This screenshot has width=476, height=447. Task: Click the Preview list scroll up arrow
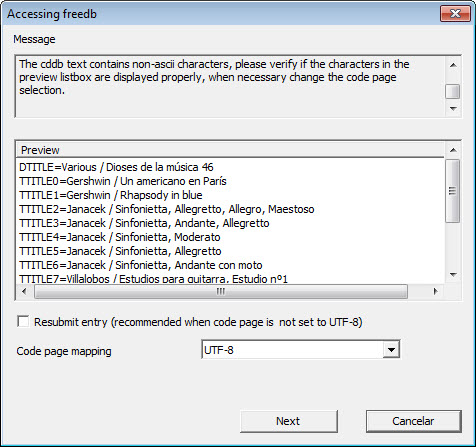[453, 150]
